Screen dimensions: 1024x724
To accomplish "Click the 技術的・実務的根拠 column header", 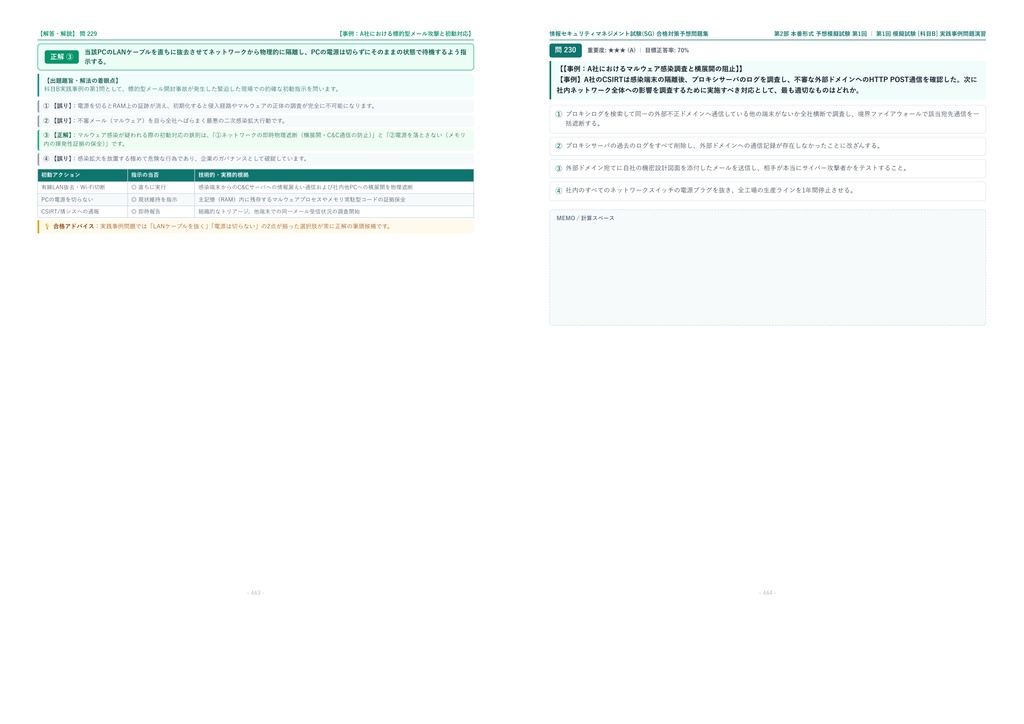I will point(334,175).
